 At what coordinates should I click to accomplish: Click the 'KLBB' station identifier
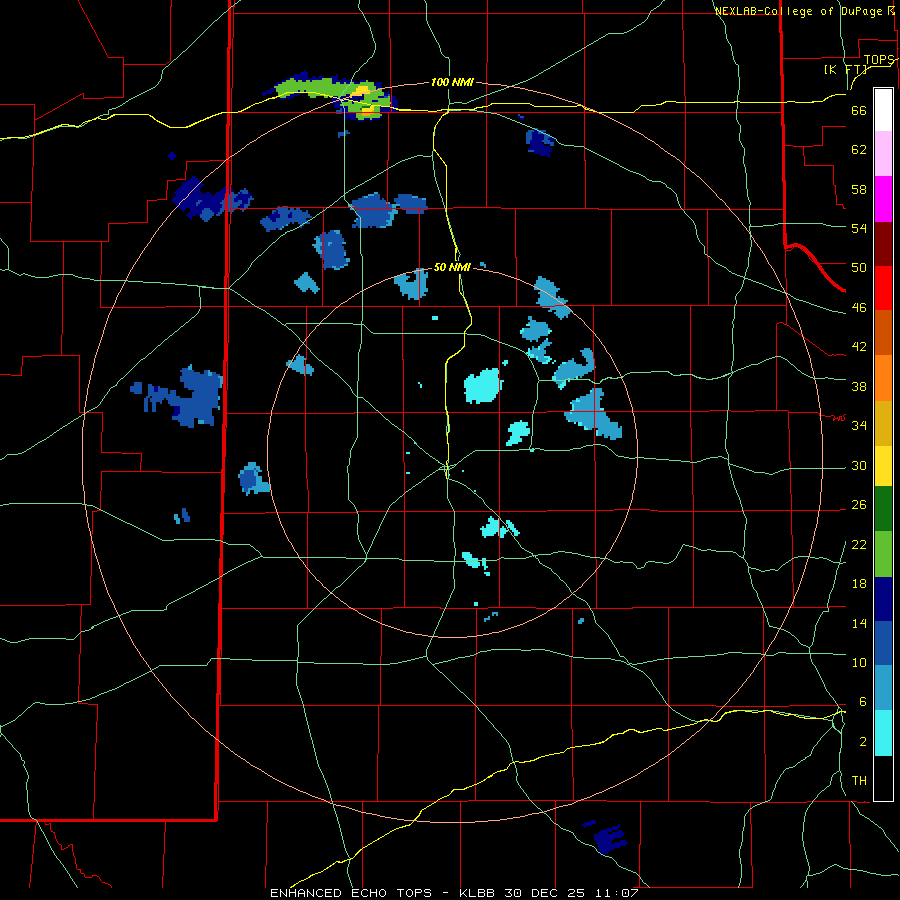tap(477, 893)
